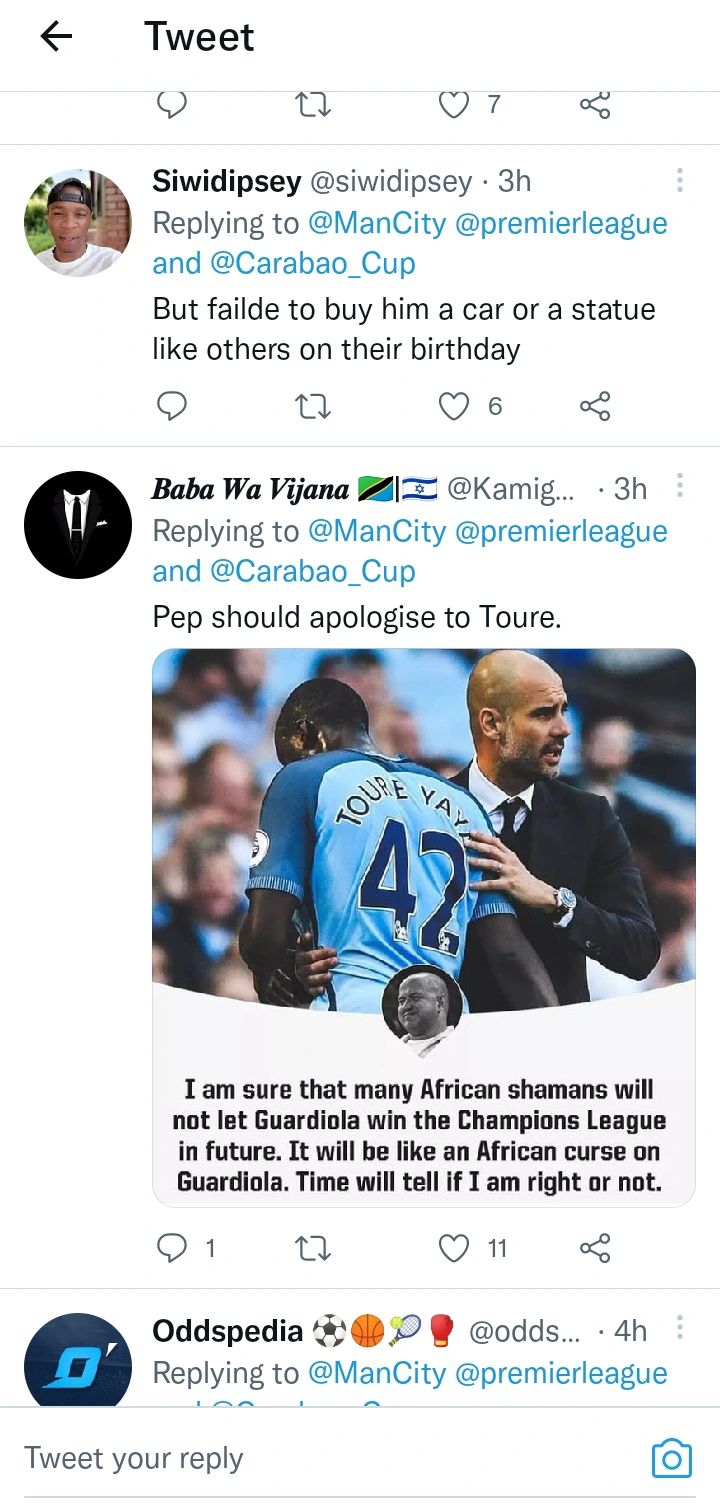Open camera icon in reply bar

tap(671, 1458)
